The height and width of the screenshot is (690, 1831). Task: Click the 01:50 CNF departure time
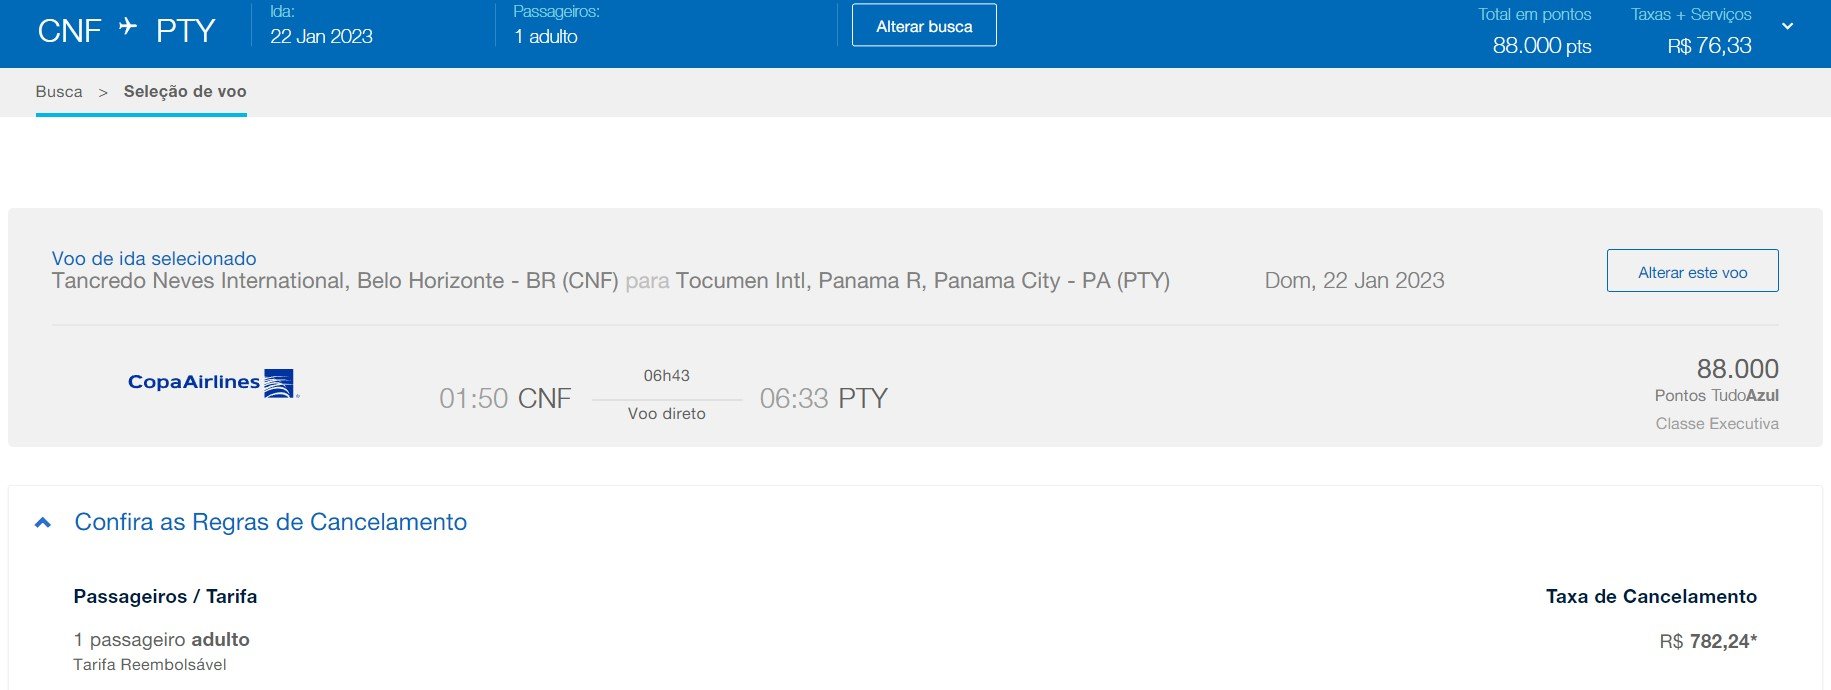(x=505, y=399)
